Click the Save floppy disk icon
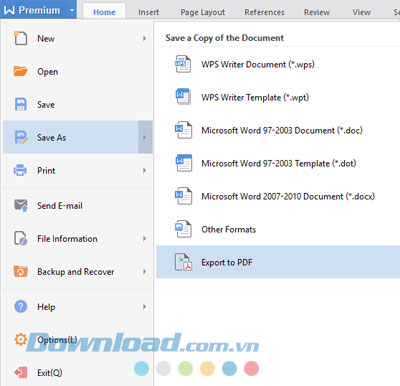Viewport: 400px width, 386px height. [20, 104]
